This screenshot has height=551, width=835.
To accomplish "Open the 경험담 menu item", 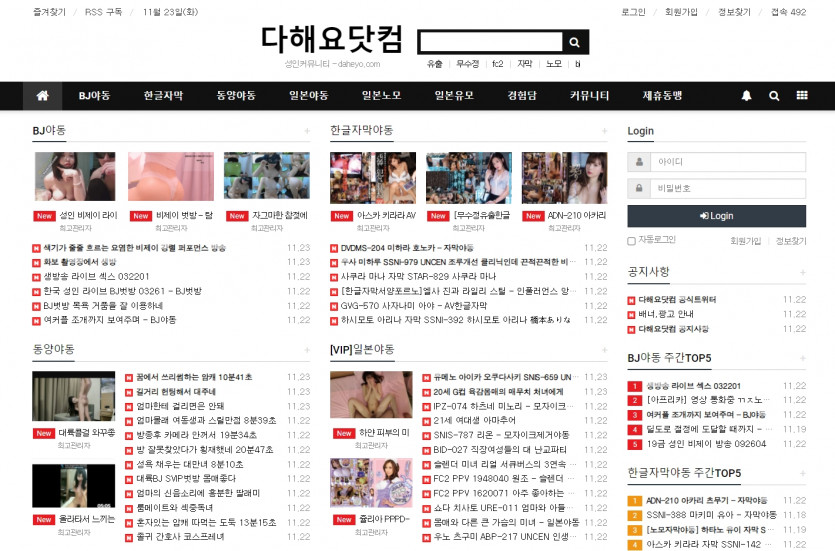I will [x=523, y=96].
